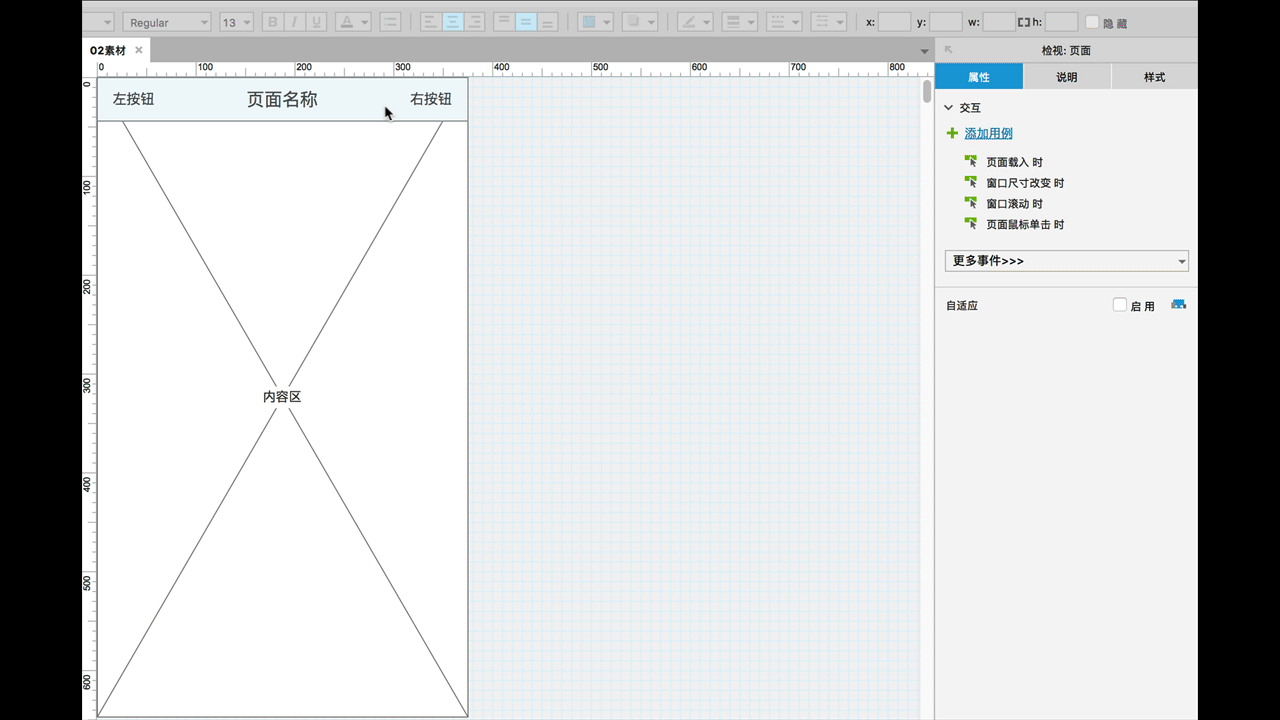Click the line width icon

pos(732,22)
